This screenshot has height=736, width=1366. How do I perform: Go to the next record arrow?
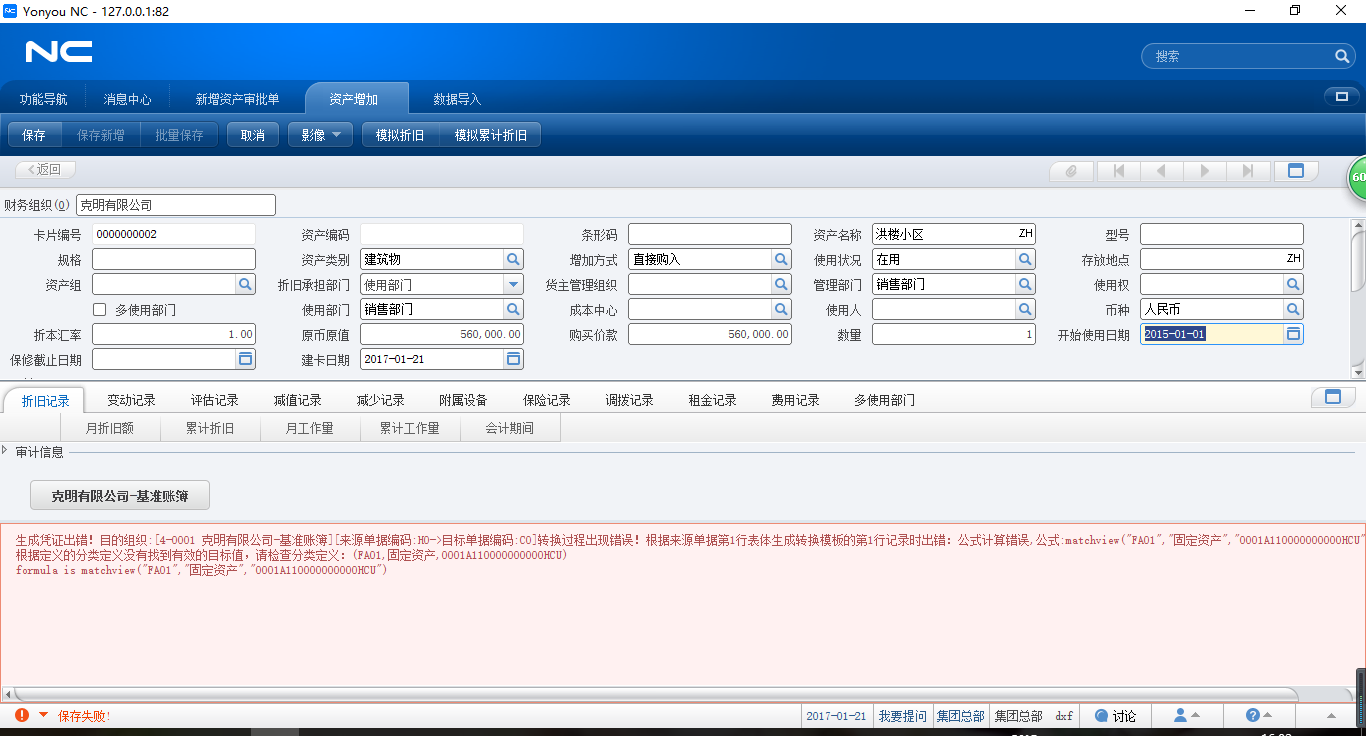click(1205, 170)
